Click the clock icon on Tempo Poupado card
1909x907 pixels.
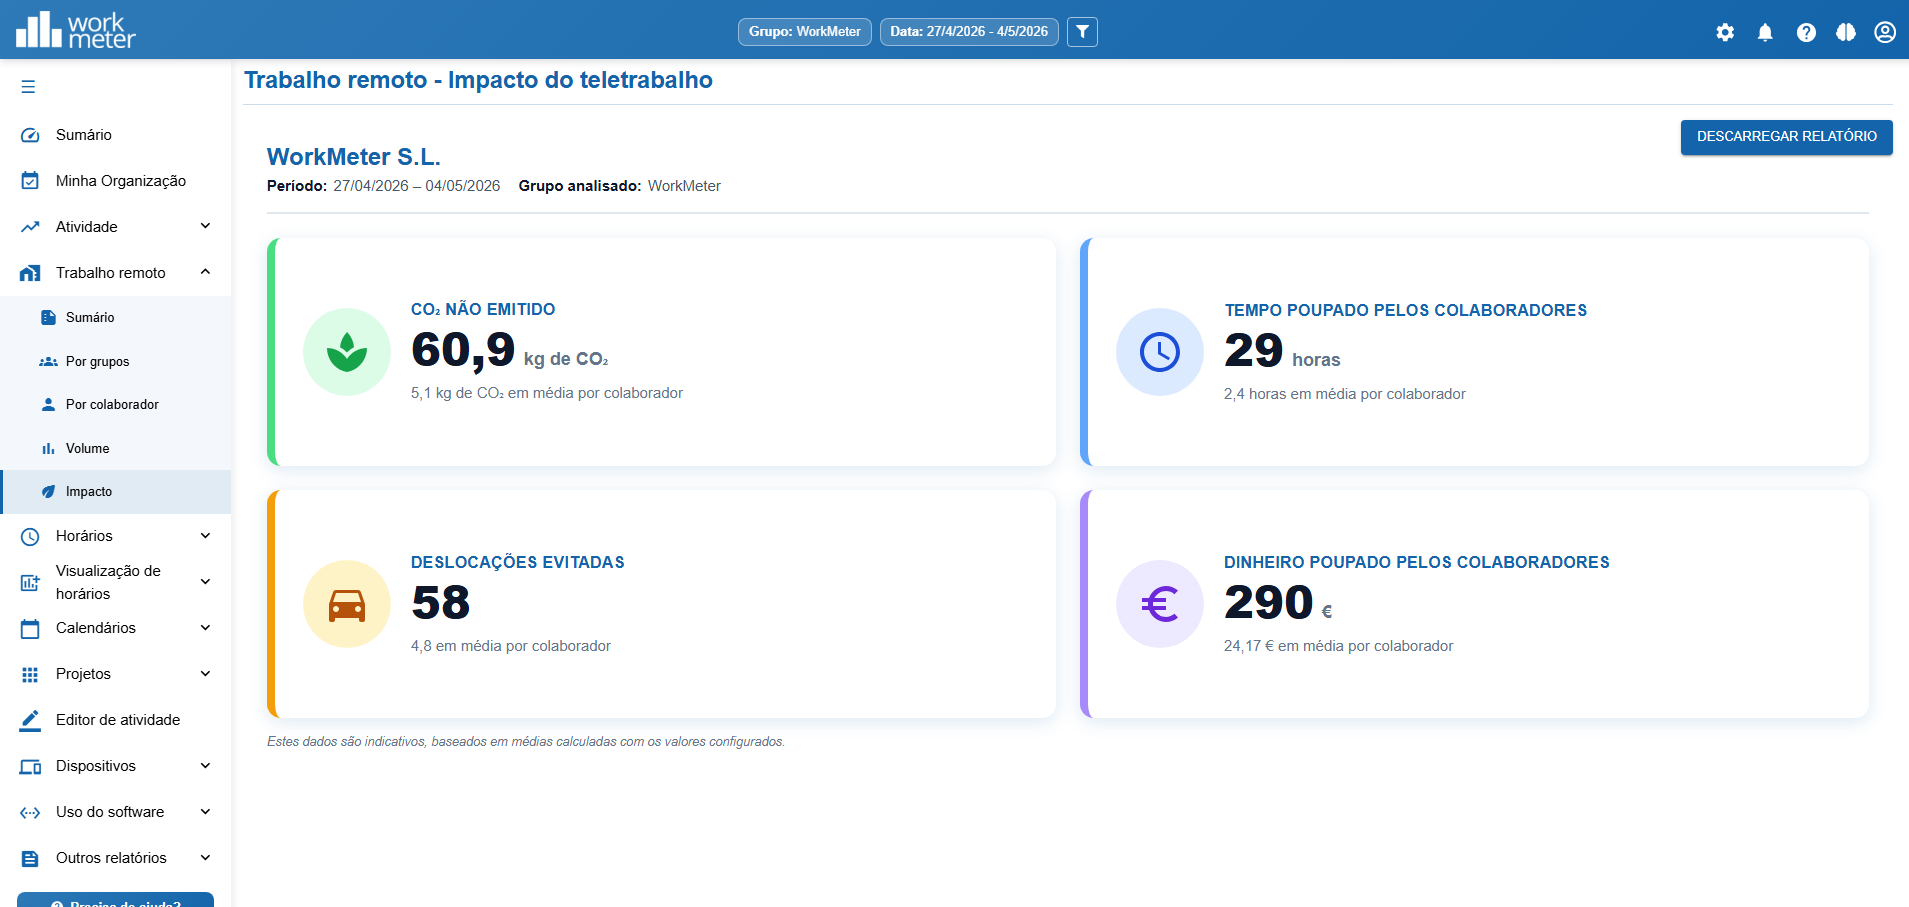(1160, 352)
